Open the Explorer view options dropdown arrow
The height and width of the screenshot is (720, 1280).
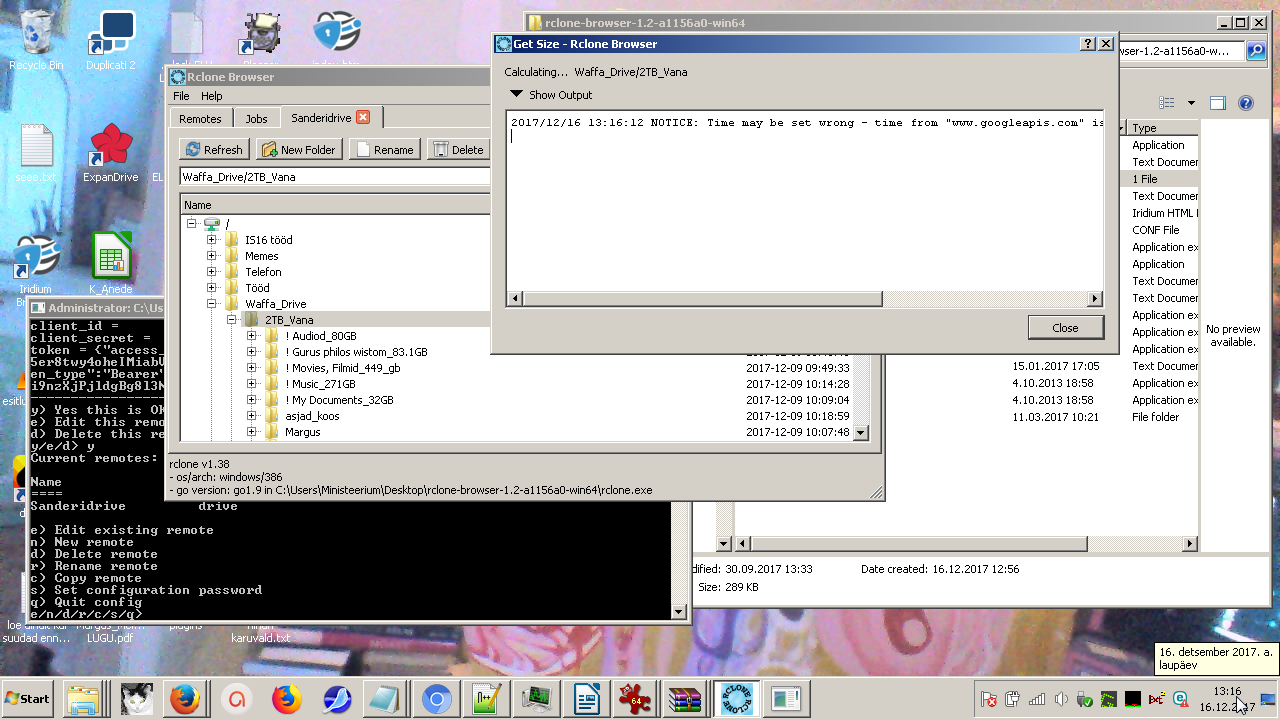(x=1191, y=103)
